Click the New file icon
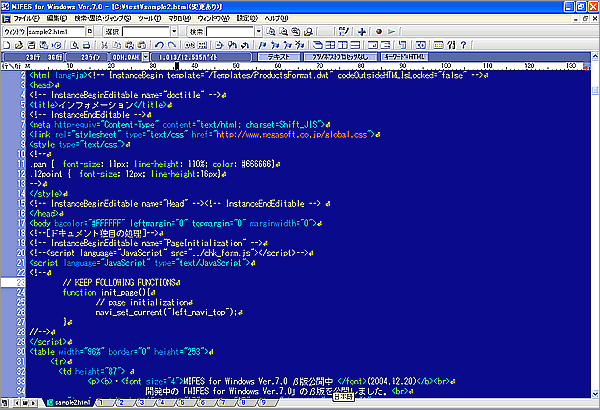The width and height of the screenshot is (600, 410). 7,45
